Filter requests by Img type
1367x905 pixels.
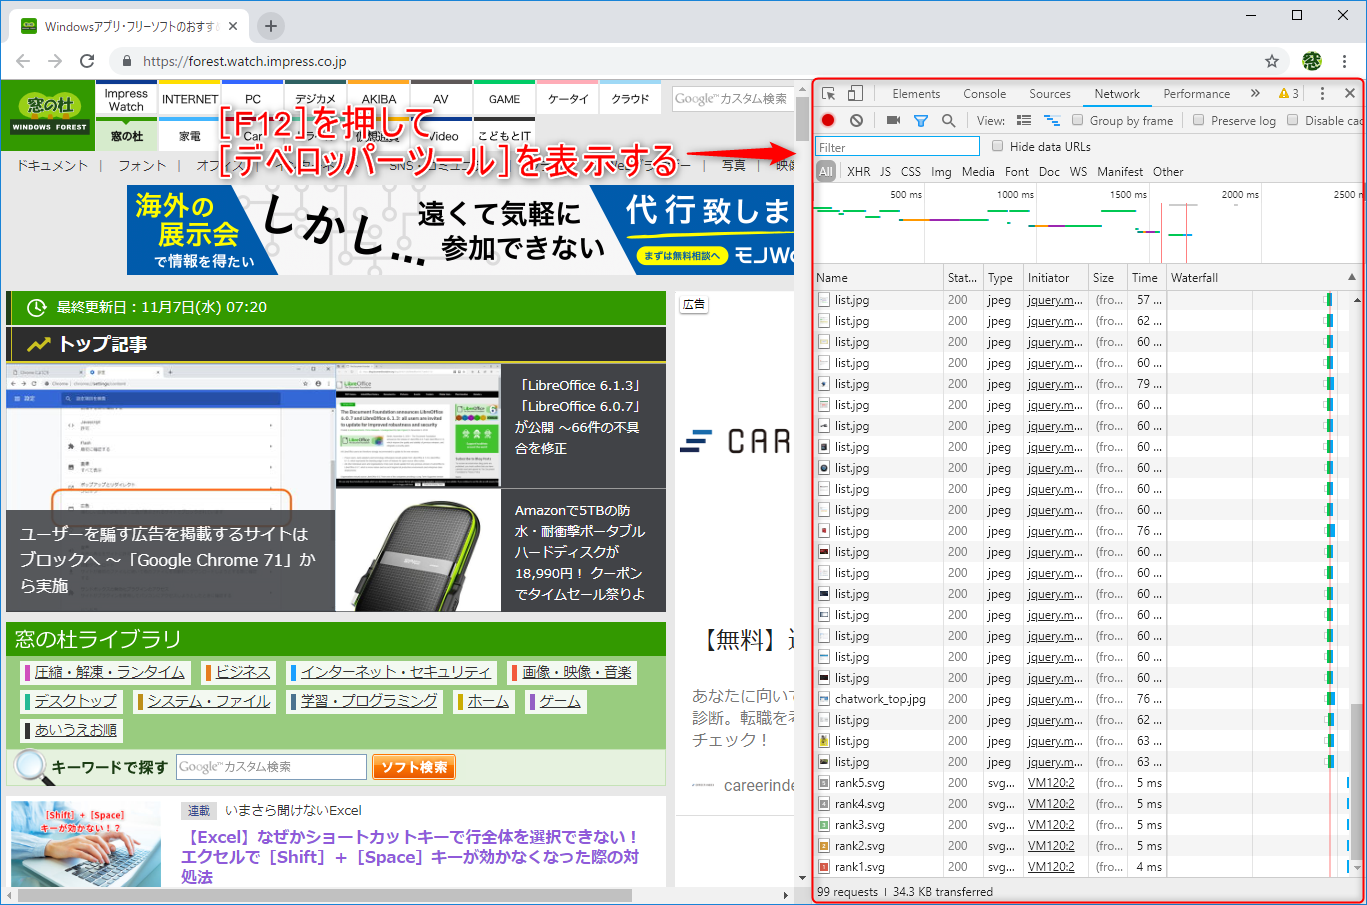(x=941, y=171)
